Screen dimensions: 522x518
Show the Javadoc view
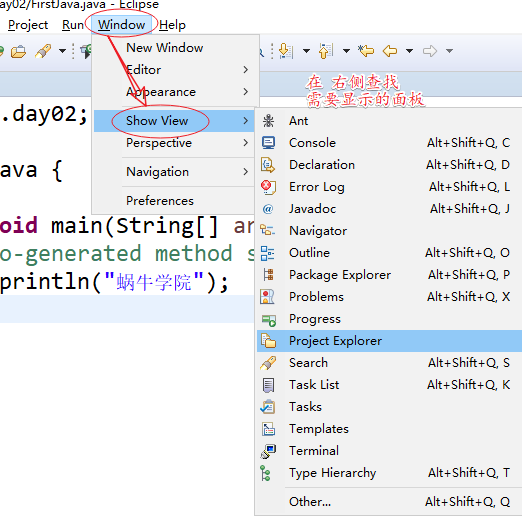coord(389,209)
